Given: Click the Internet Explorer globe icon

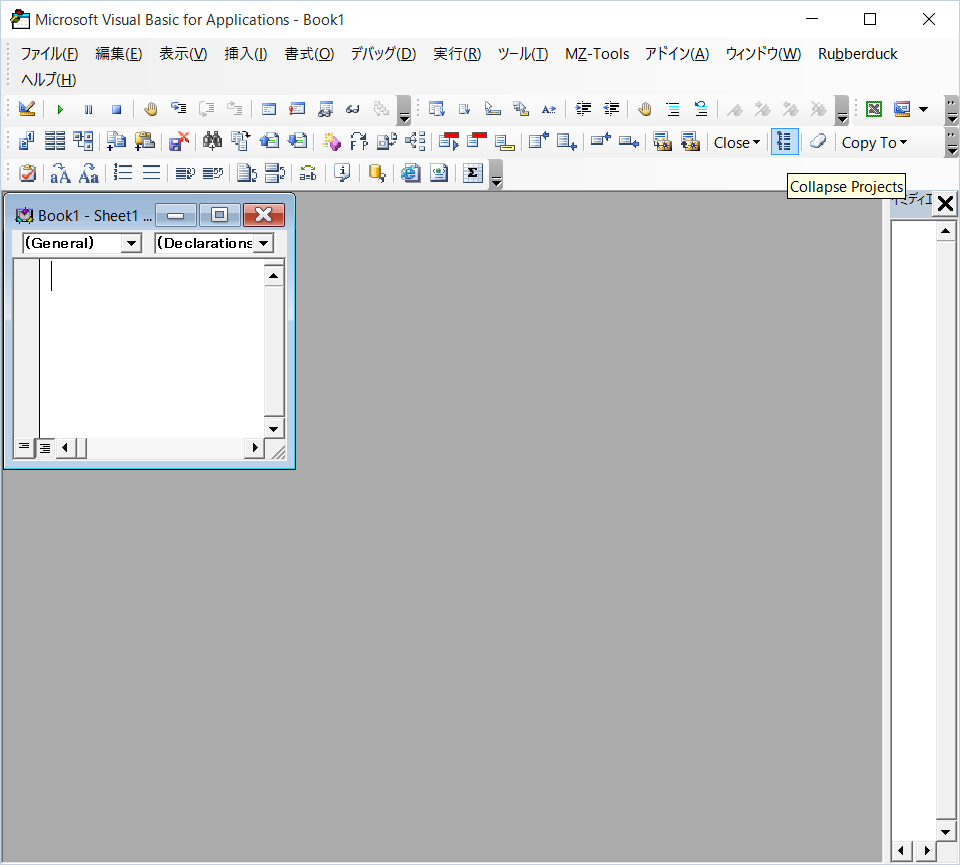Looking at the screenshot, I should pyautogui.click(x=410, y=173).
